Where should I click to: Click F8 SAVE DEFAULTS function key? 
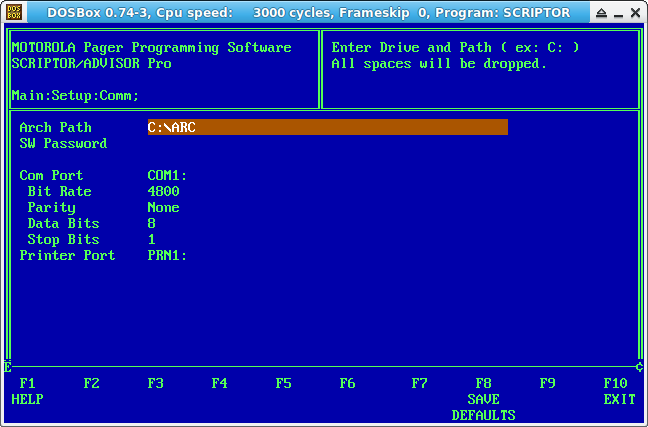point(484,399)
